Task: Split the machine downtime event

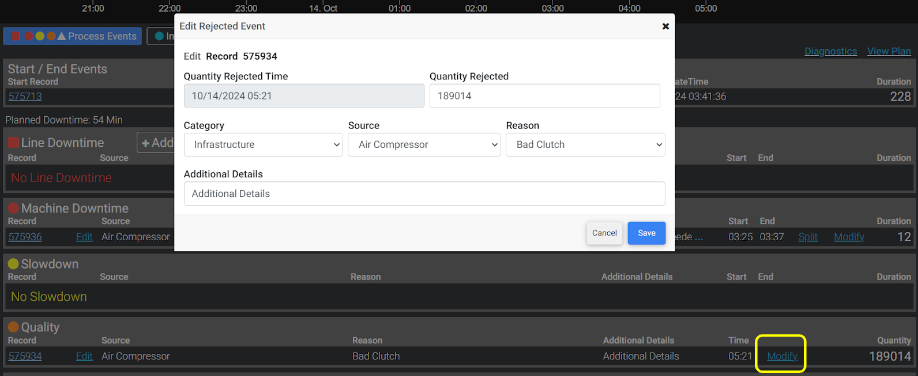Action: point(808,237)
